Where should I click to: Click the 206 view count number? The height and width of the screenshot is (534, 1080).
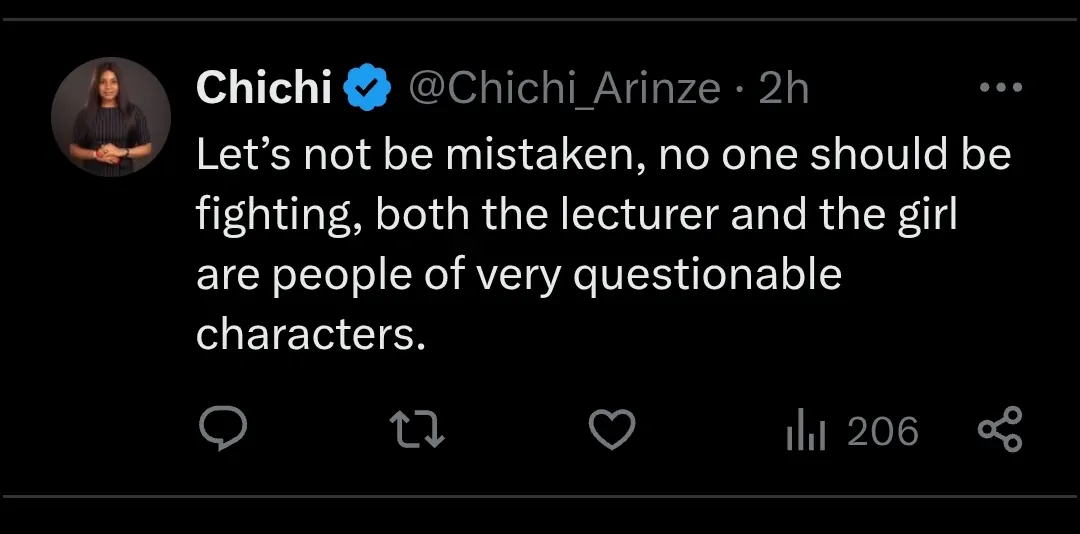(x=882, y=431)
